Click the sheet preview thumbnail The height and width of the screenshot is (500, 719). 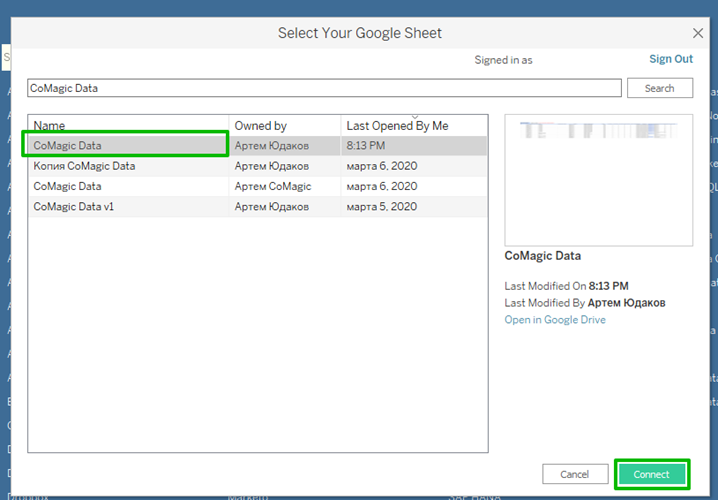point(599,180)
